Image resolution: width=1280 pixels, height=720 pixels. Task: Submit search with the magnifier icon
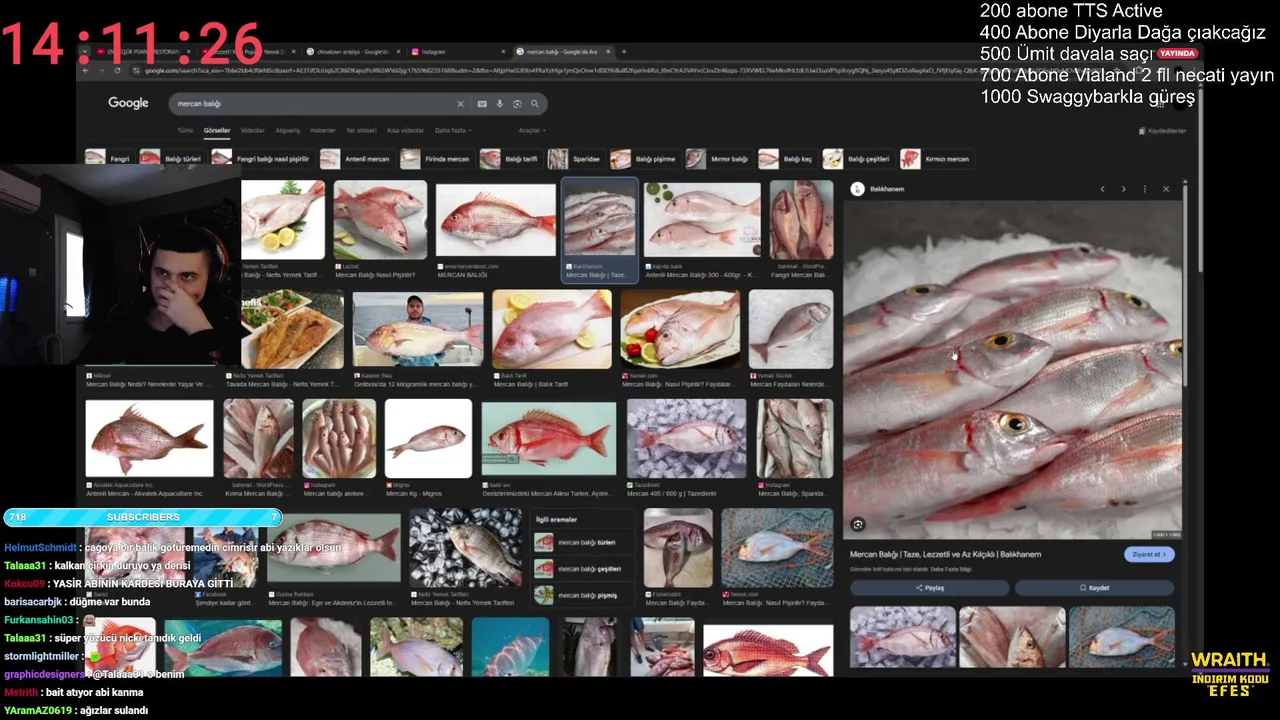click(535, 104)
